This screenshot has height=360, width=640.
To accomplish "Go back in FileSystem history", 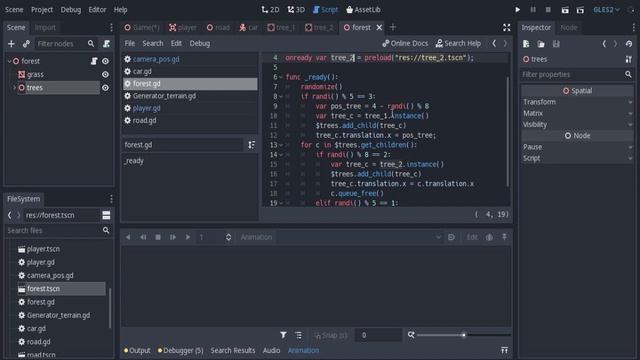I will 9,215.
